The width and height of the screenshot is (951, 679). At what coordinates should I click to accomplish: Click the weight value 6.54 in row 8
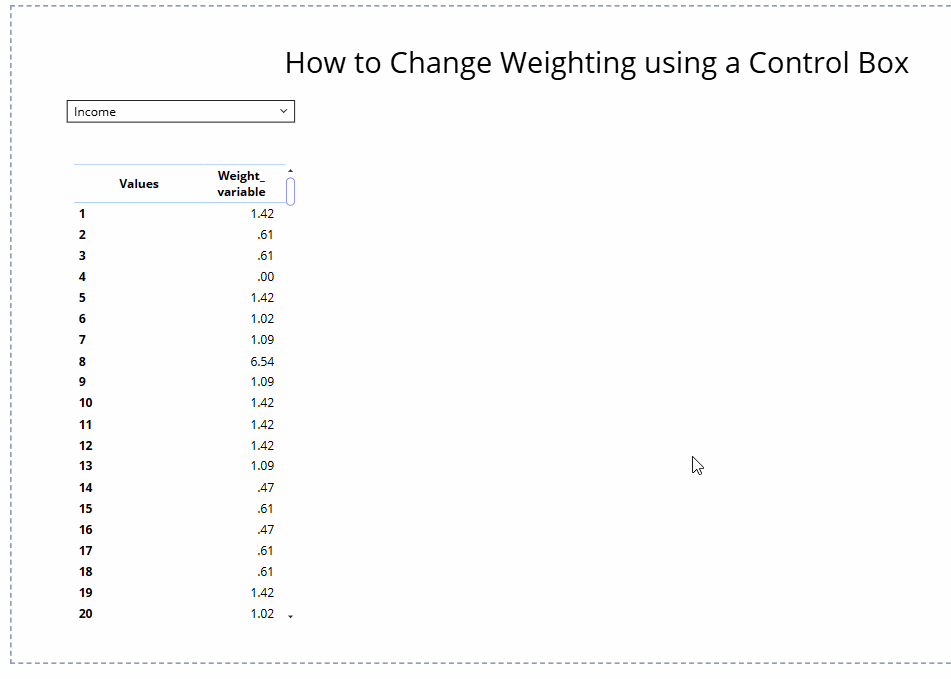click(x=263, y=361)
